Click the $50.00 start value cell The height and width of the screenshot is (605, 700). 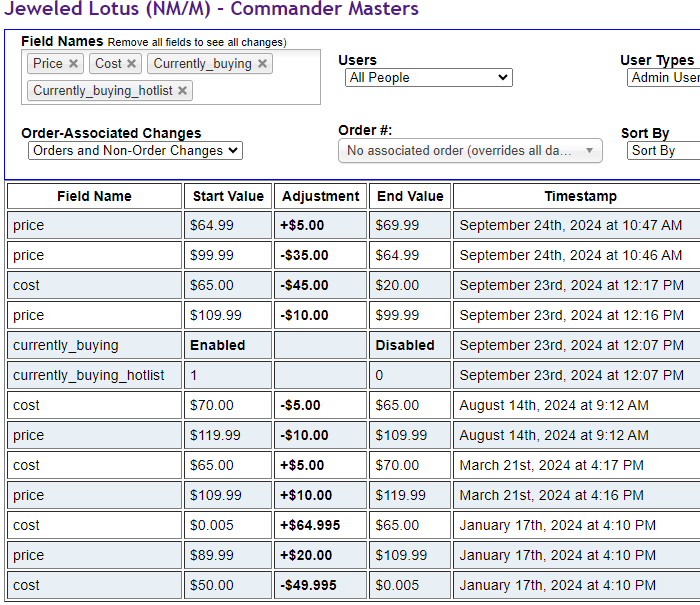click(x=228, y=584)
